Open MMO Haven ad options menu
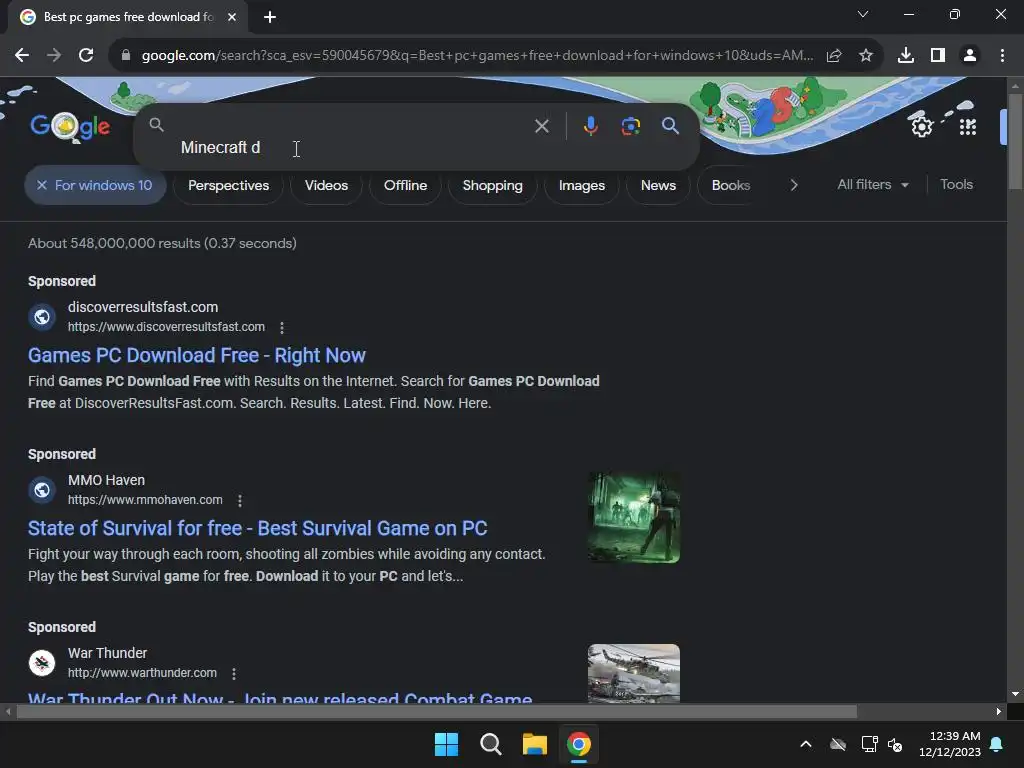Screen dimensions: 1024x768 [x=240, y=500]
